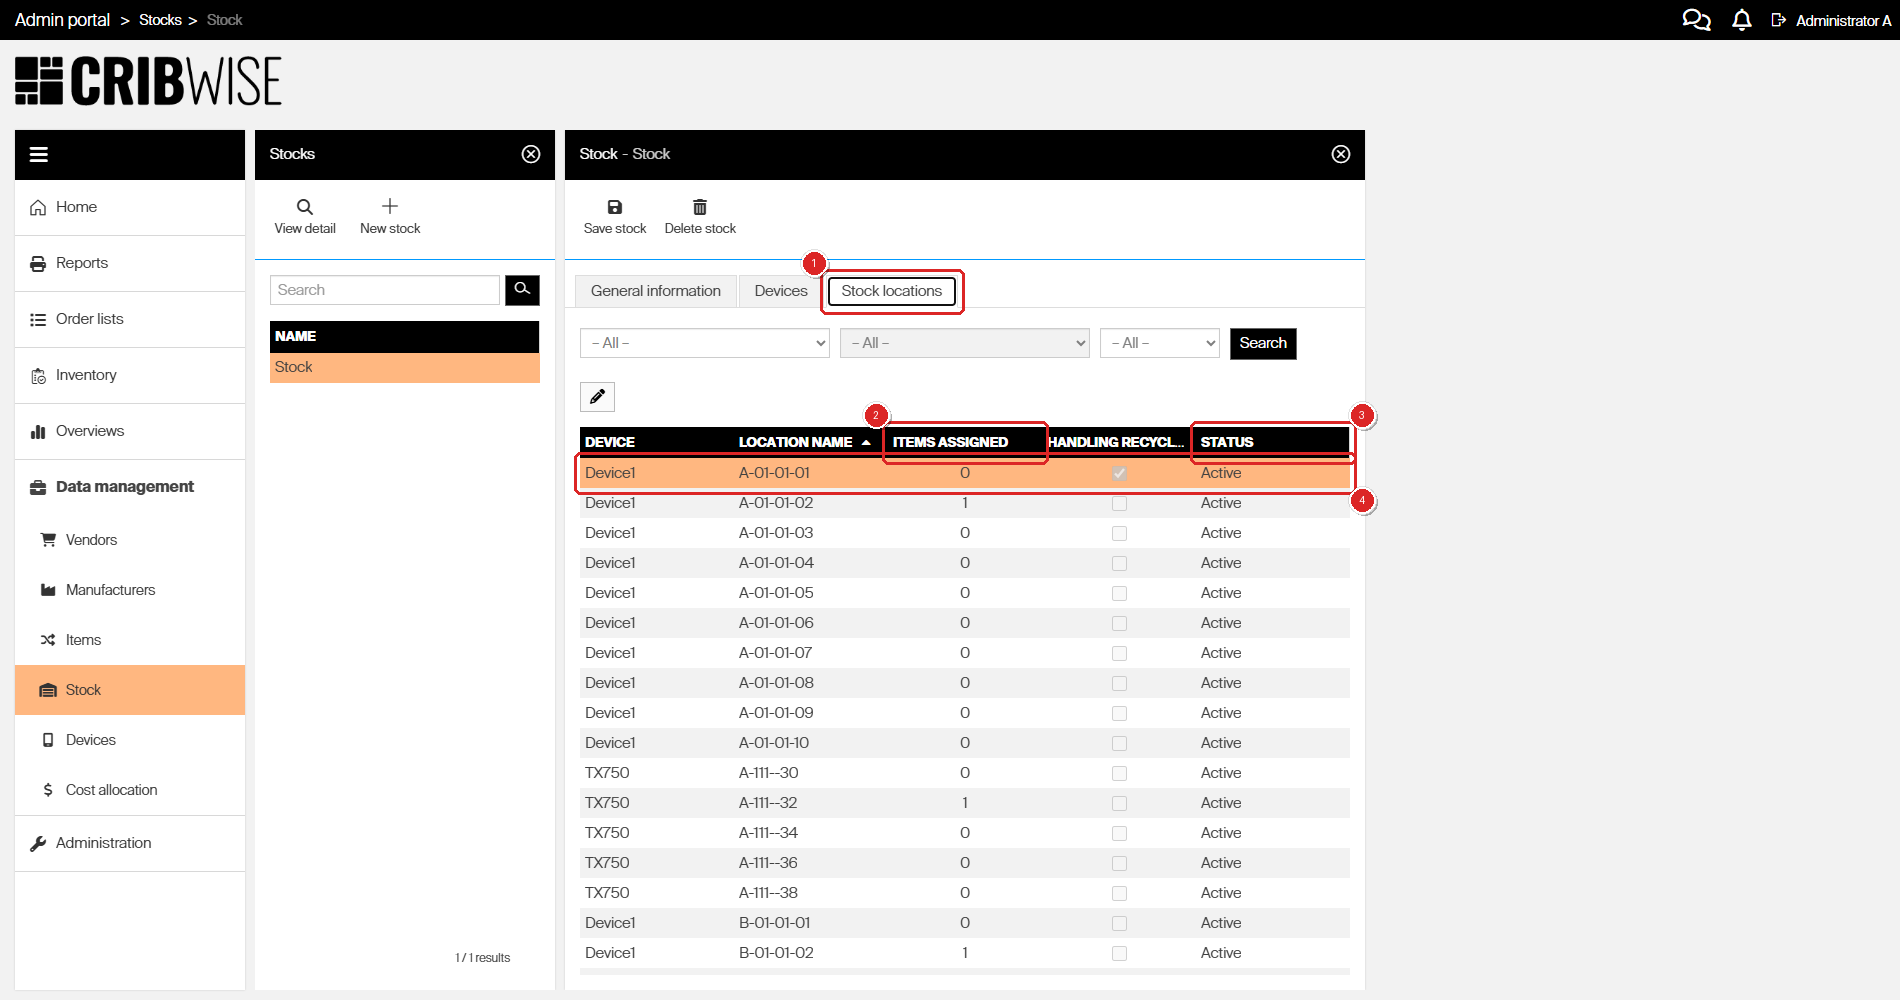
Task: Select Stock in sidebar
Action: pos(130,690)
